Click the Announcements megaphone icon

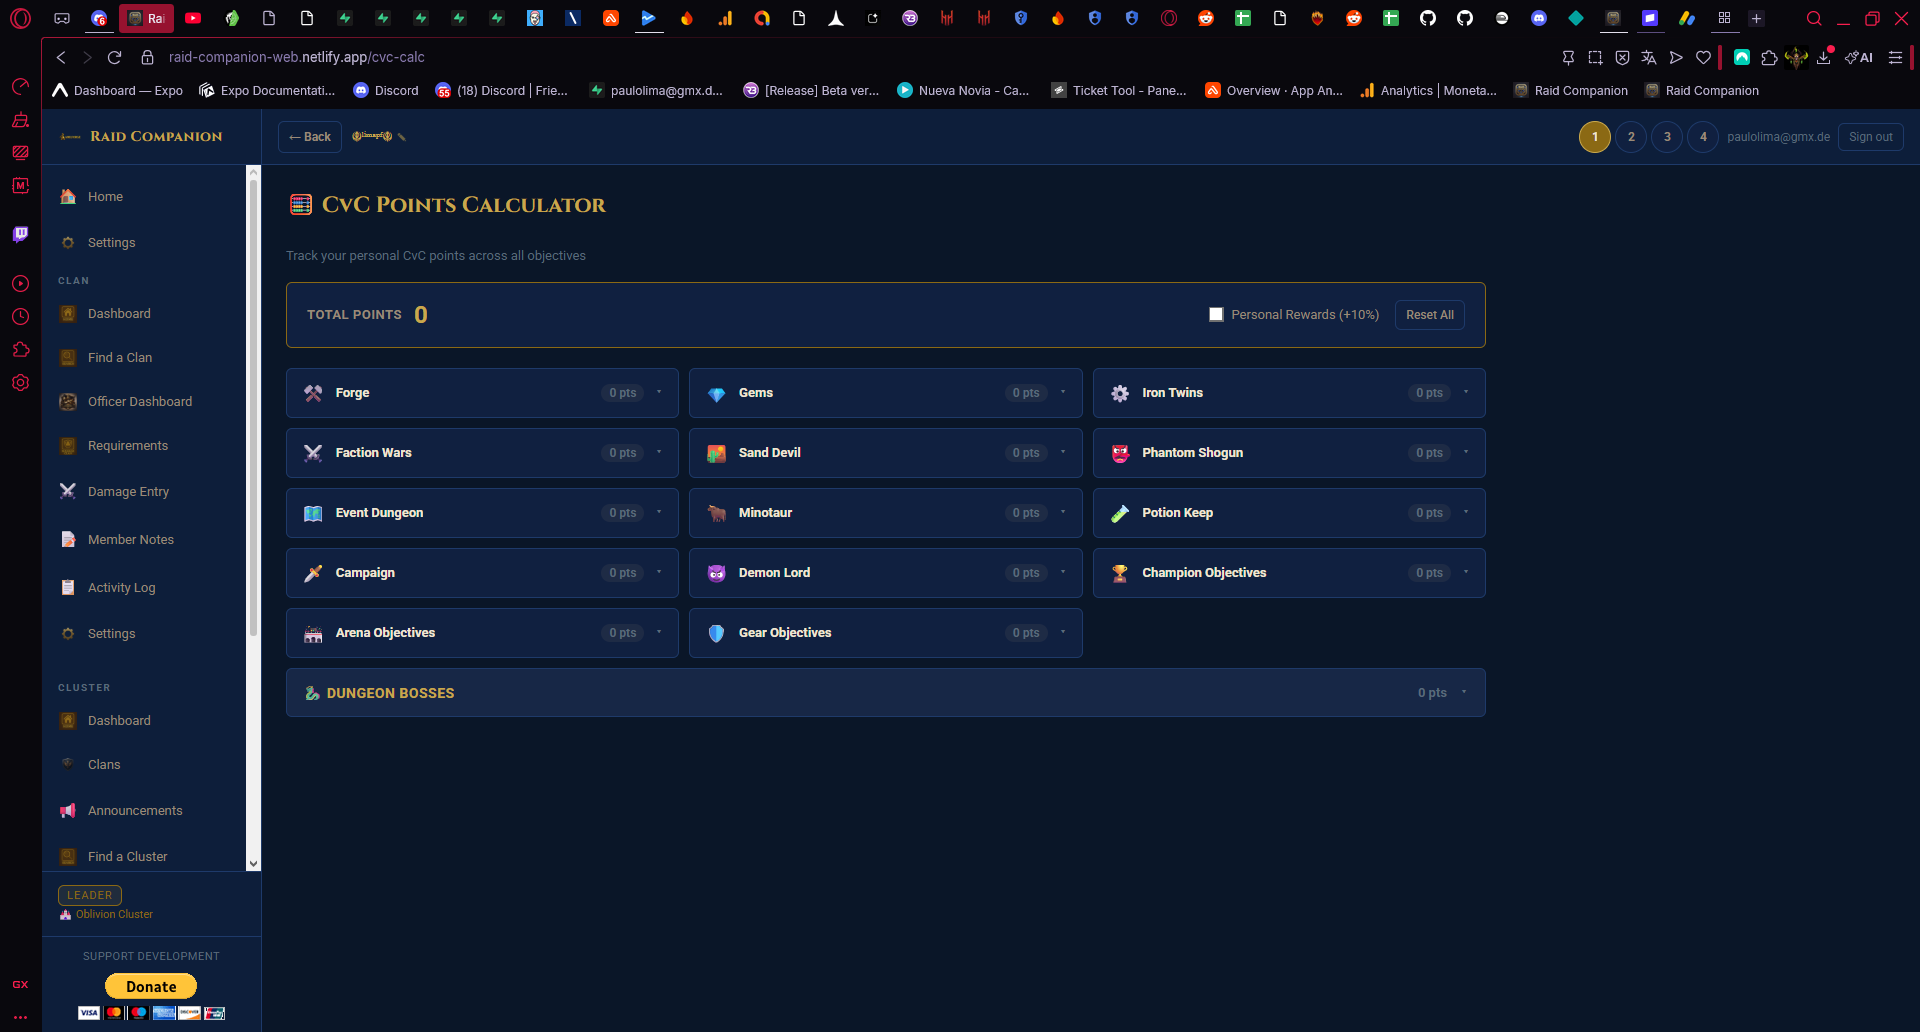[x=68, y=810]
